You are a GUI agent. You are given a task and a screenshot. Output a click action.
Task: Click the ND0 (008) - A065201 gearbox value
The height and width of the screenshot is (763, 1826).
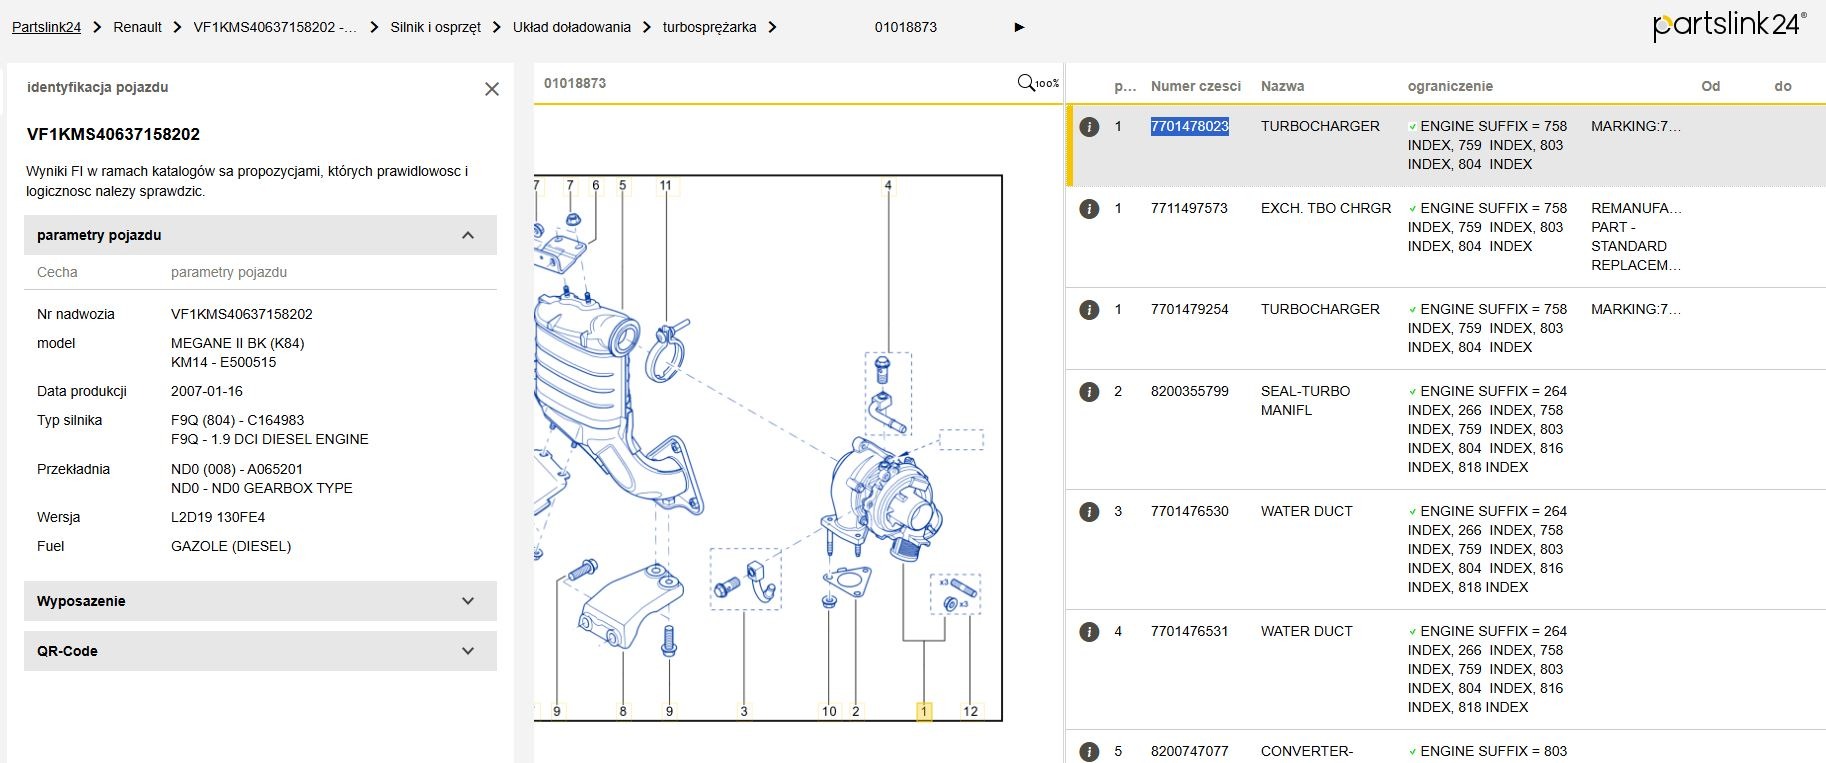click(237, 469)
